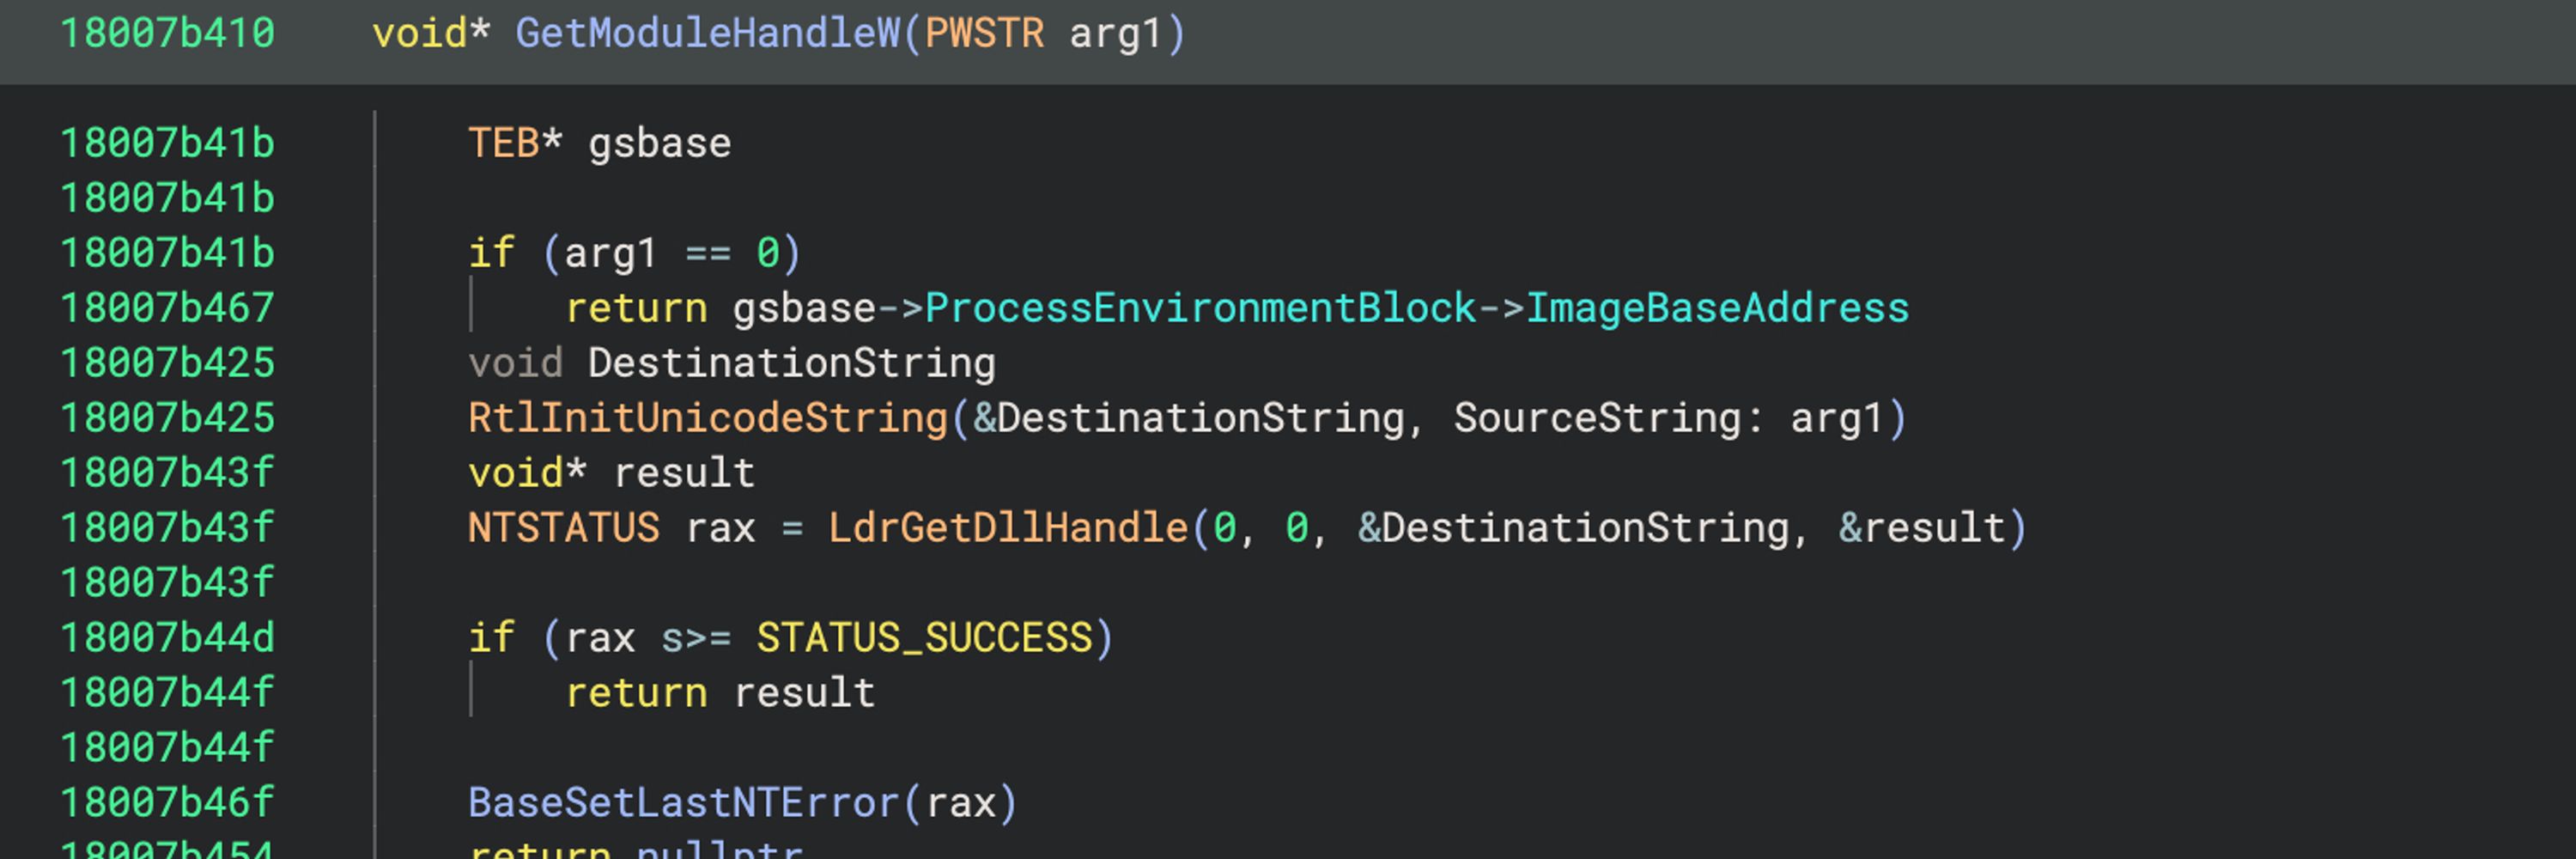Click address 18007b425 beside RtlInitUnicodeString
The image size is (2576, 859).
tap(167, 418)
